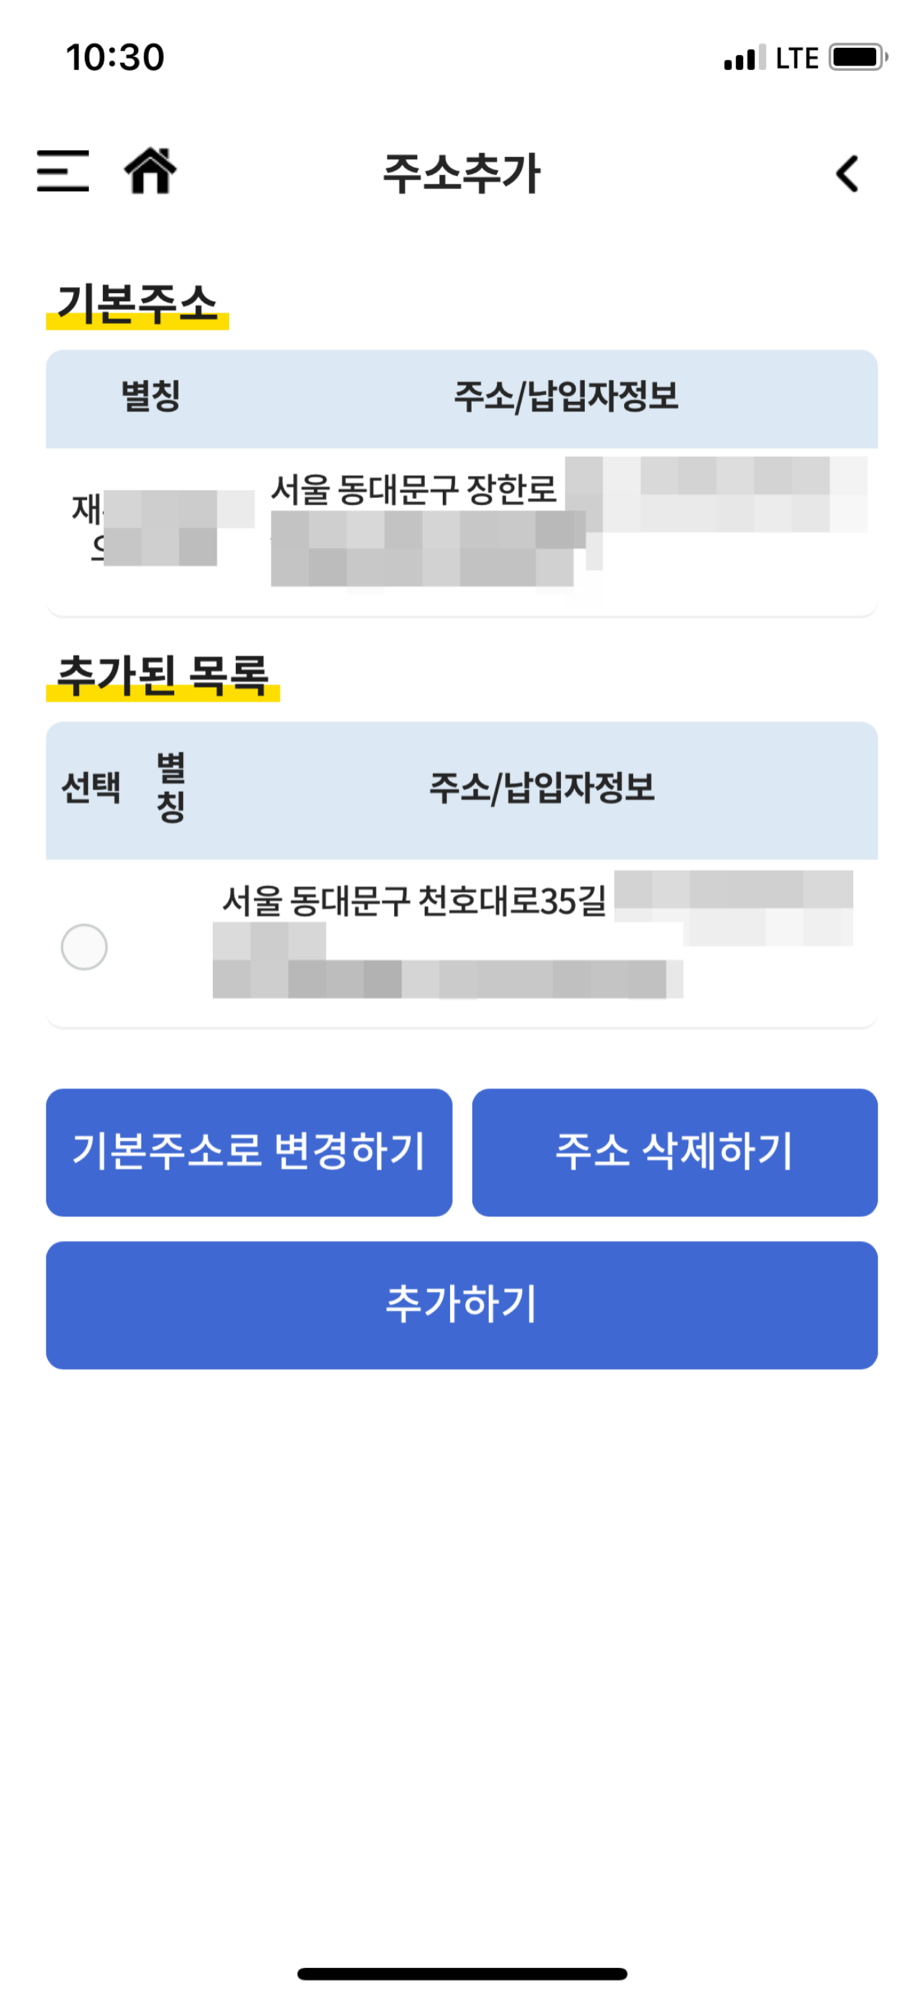The width and height of the screenshot is (924, 2000).
Task: Select the 천호대로35길 address radio button
Action: (84, 946)
